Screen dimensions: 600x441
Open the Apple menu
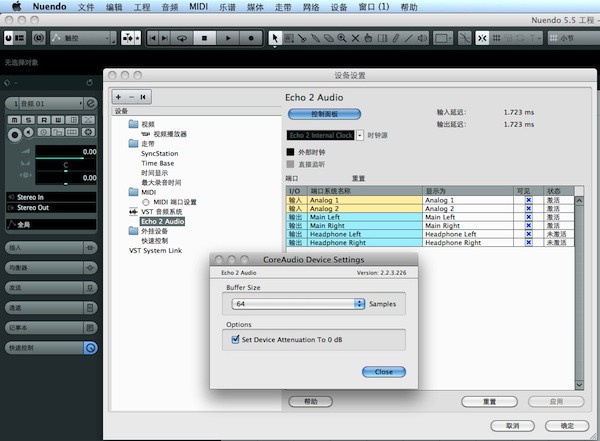click(16, 7)
